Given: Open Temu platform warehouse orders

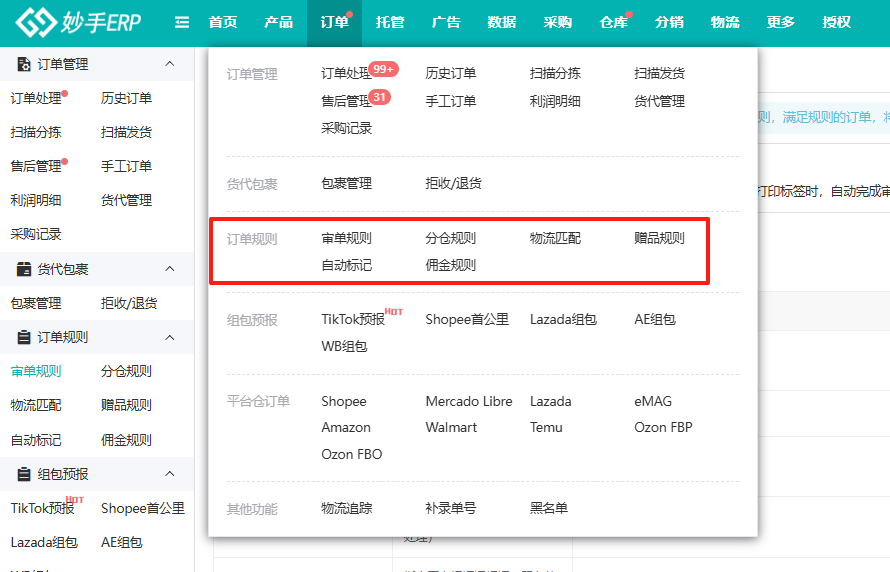Looking at the screenshot, I should tap(546, 427).
